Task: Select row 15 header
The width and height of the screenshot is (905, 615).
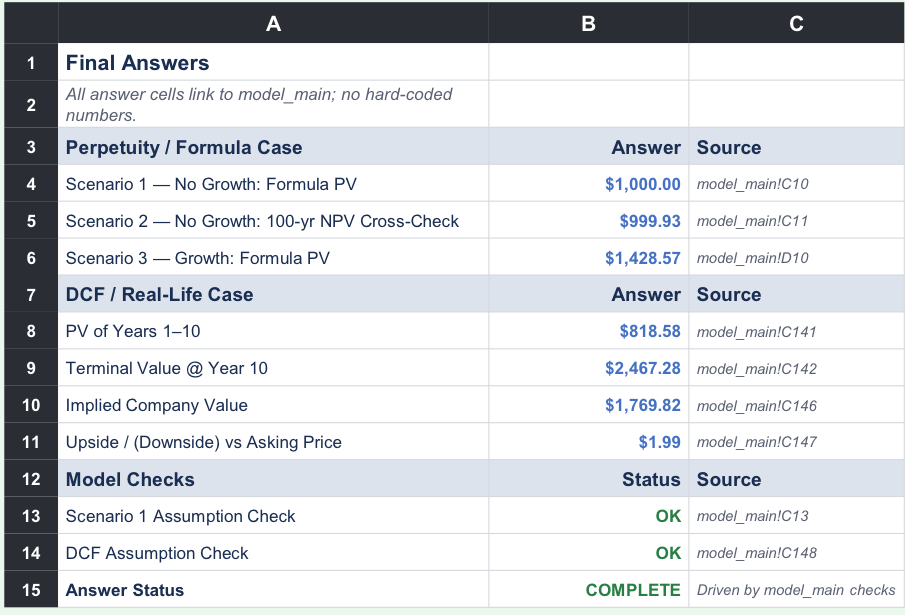Action: (x=31, y=590)
